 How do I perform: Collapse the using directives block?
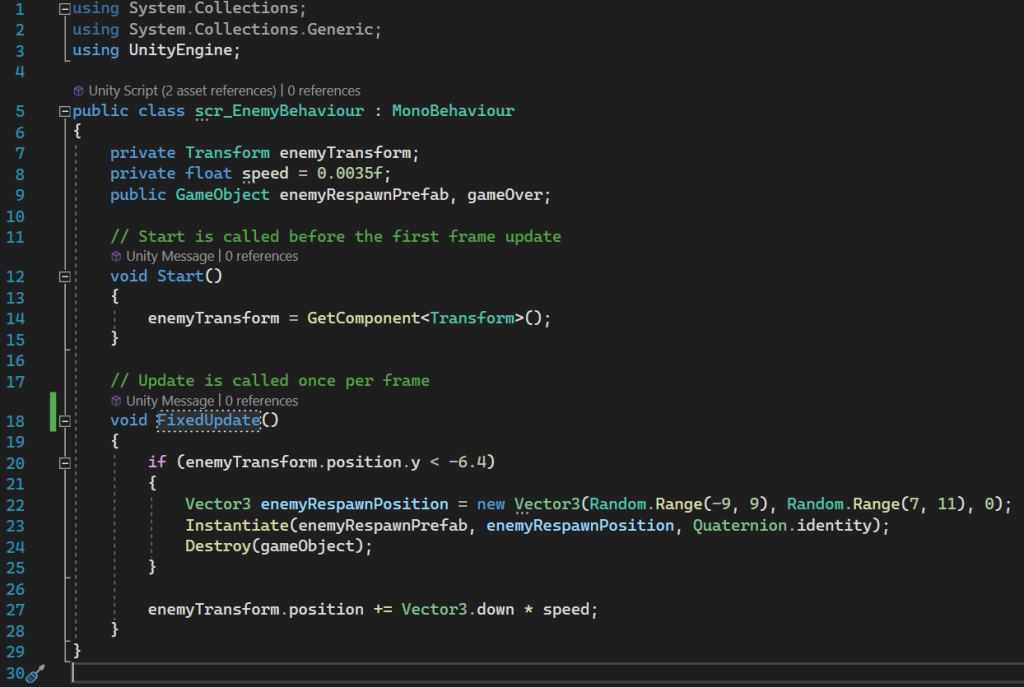coord(65,8)
